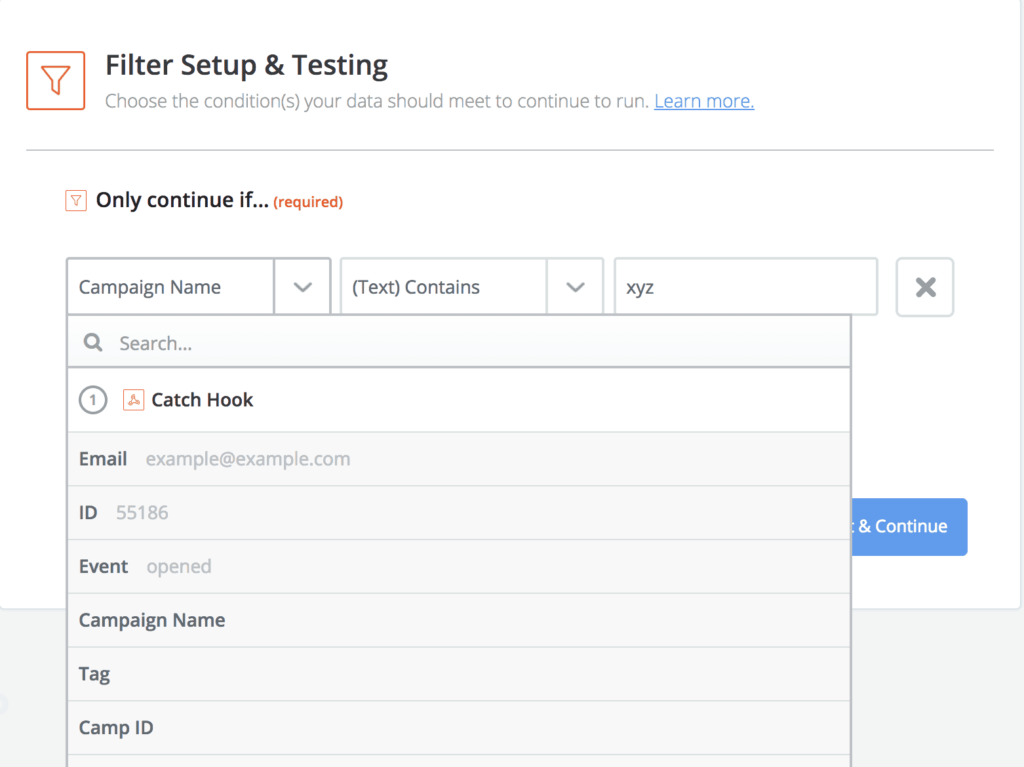The width and height of the screenshot is (1024, 767).
Task: Open the (Text) Contains condition dropdown arrow
Action: (x=575, y=287)
